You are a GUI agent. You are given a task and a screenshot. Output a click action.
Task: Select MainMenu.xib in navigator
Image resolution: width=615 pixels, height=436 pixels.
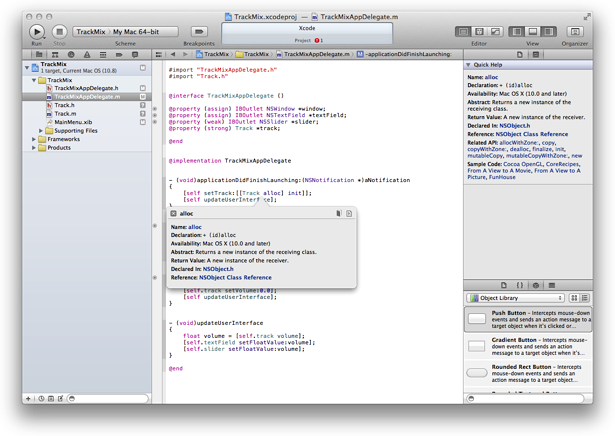[x=86, y=122]
